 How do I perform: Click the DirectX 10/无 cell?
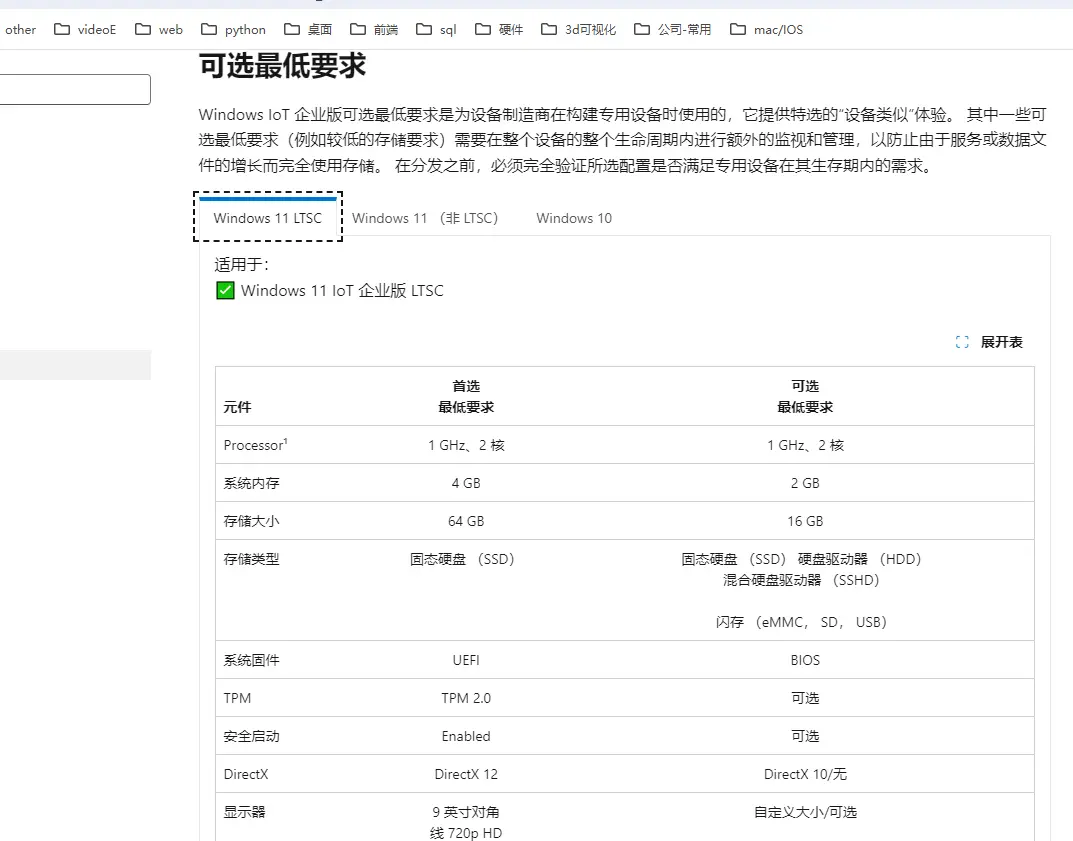(805, 774)
